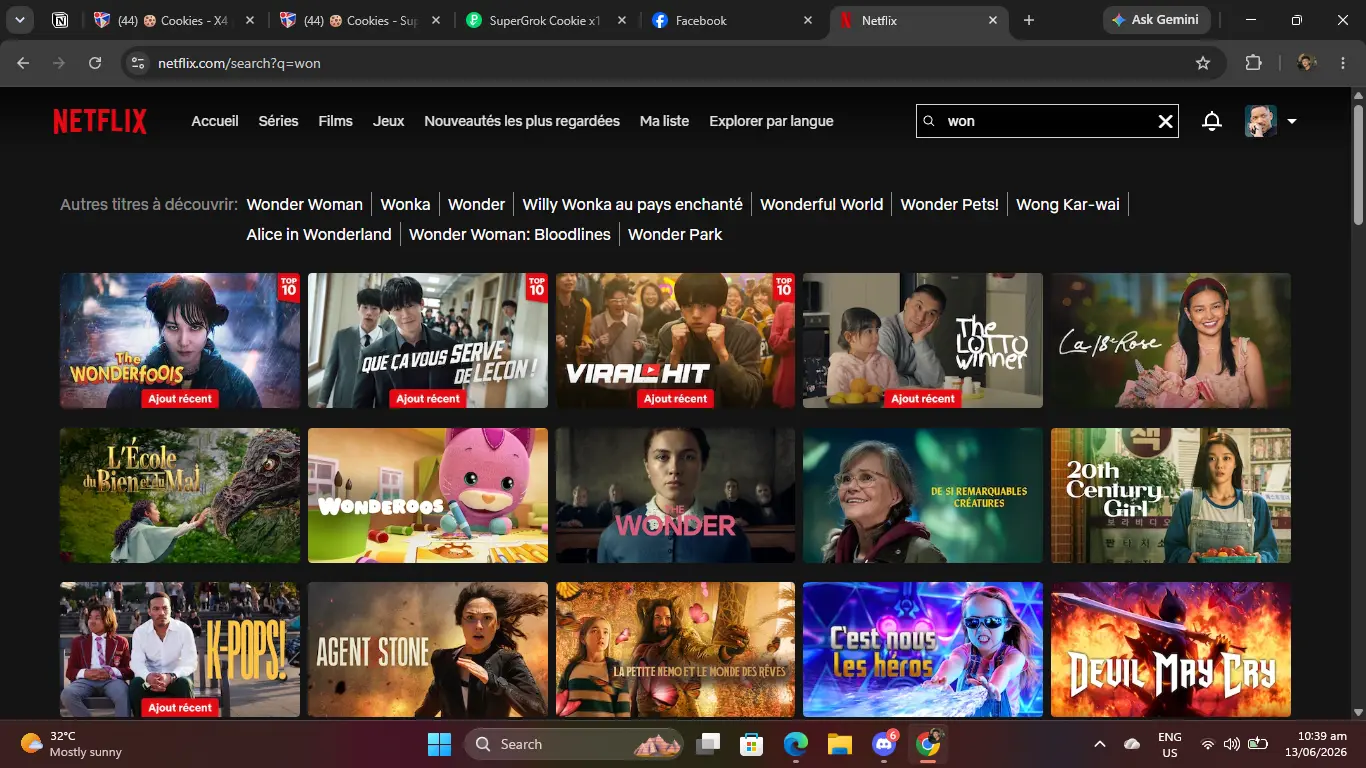Viewport: 1366px width, 768px height.
Task: Show hidden system tray icons
Action: tap(1100, 744)
